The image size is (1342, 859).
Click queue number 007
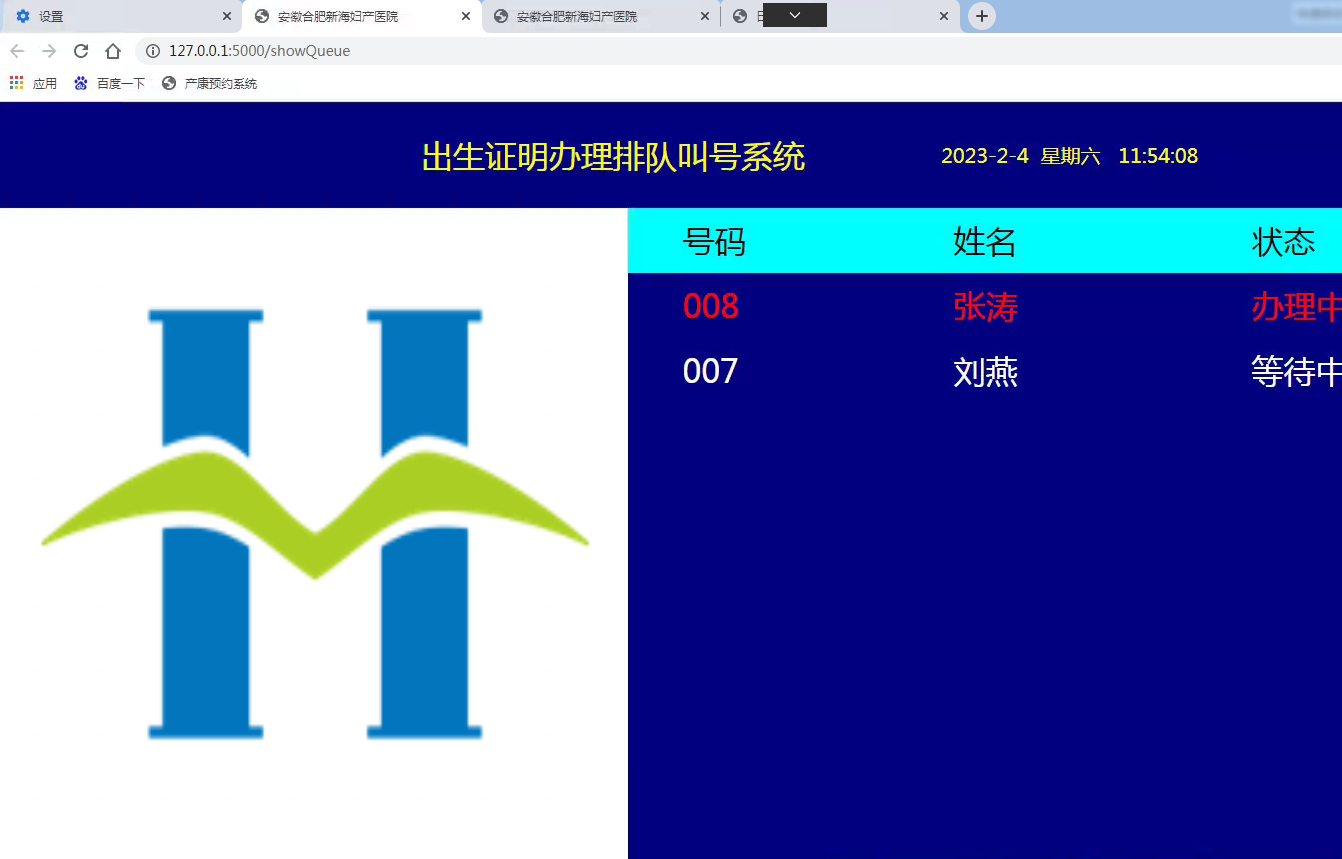(x=710, y=371)
